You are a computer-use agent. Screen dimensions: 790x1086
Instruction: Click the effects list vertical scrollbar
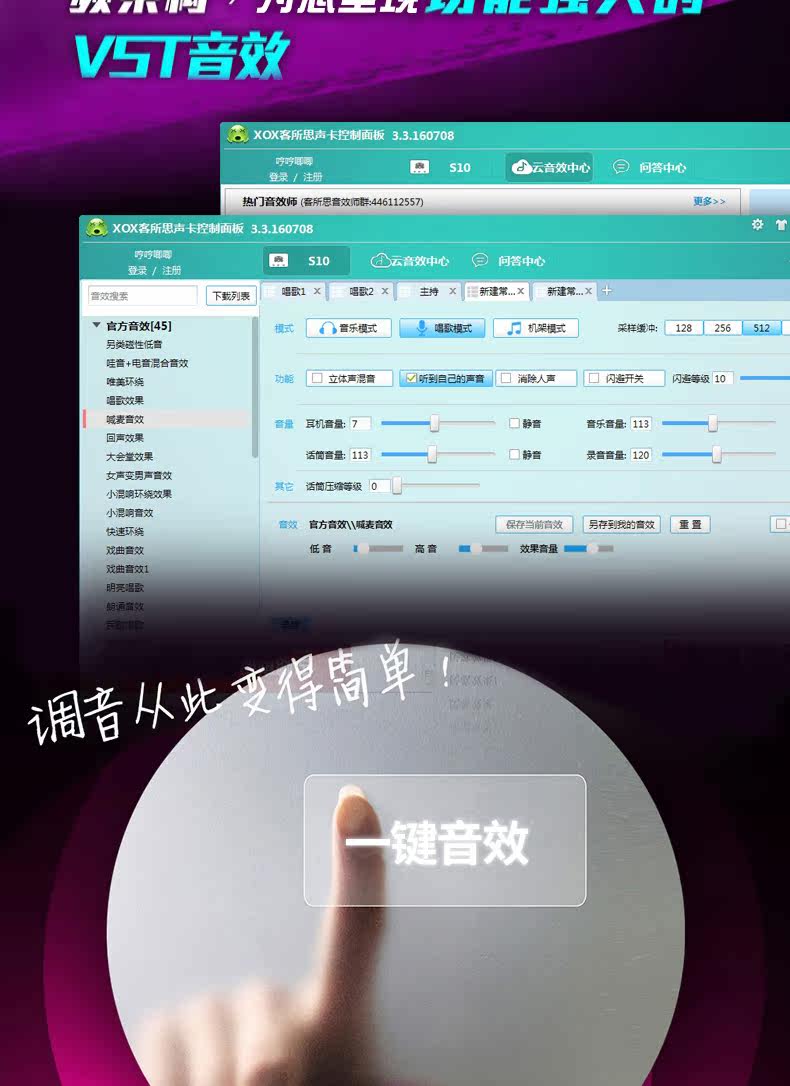coord(255,388)
